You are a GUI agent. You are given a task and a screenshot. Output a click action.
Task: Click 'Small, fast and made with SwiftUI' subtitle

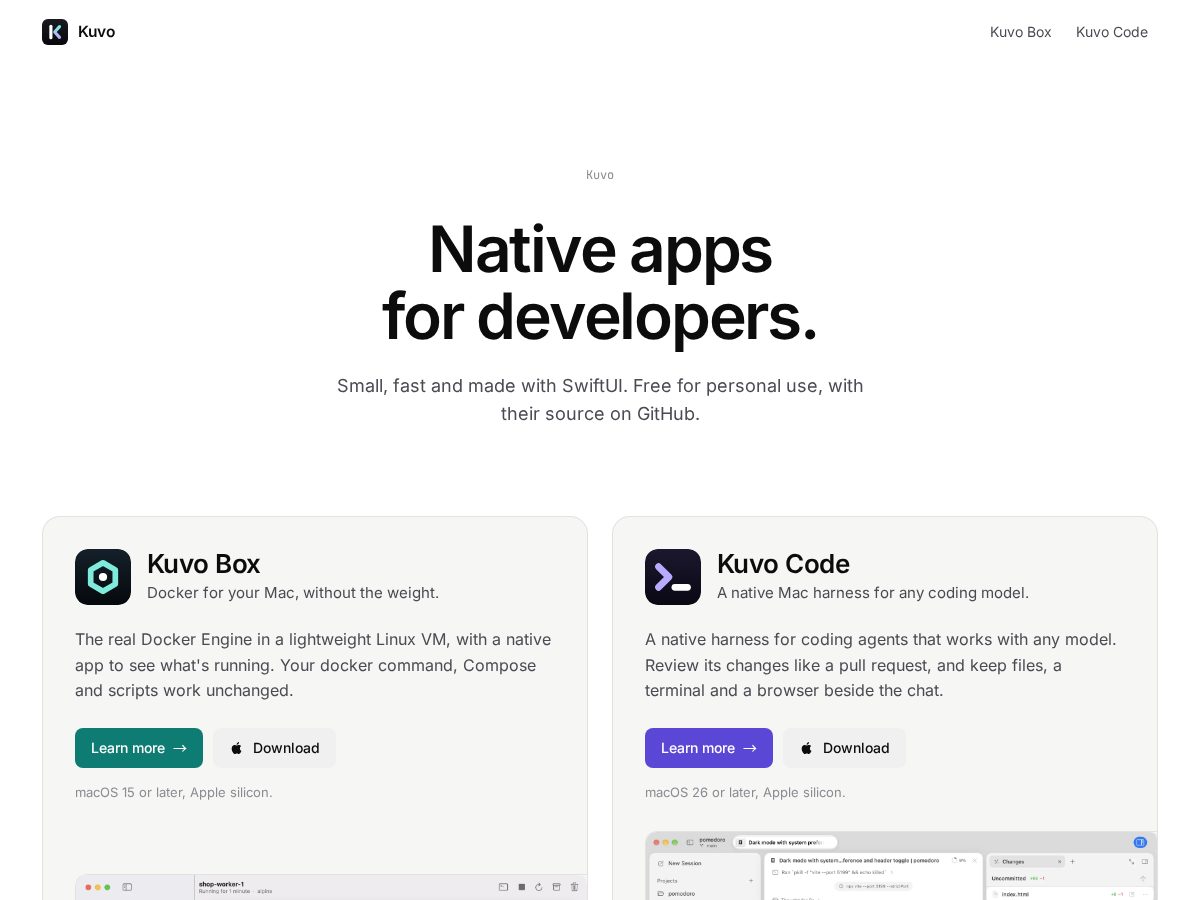pyautogui.click(x=600, y=399)
